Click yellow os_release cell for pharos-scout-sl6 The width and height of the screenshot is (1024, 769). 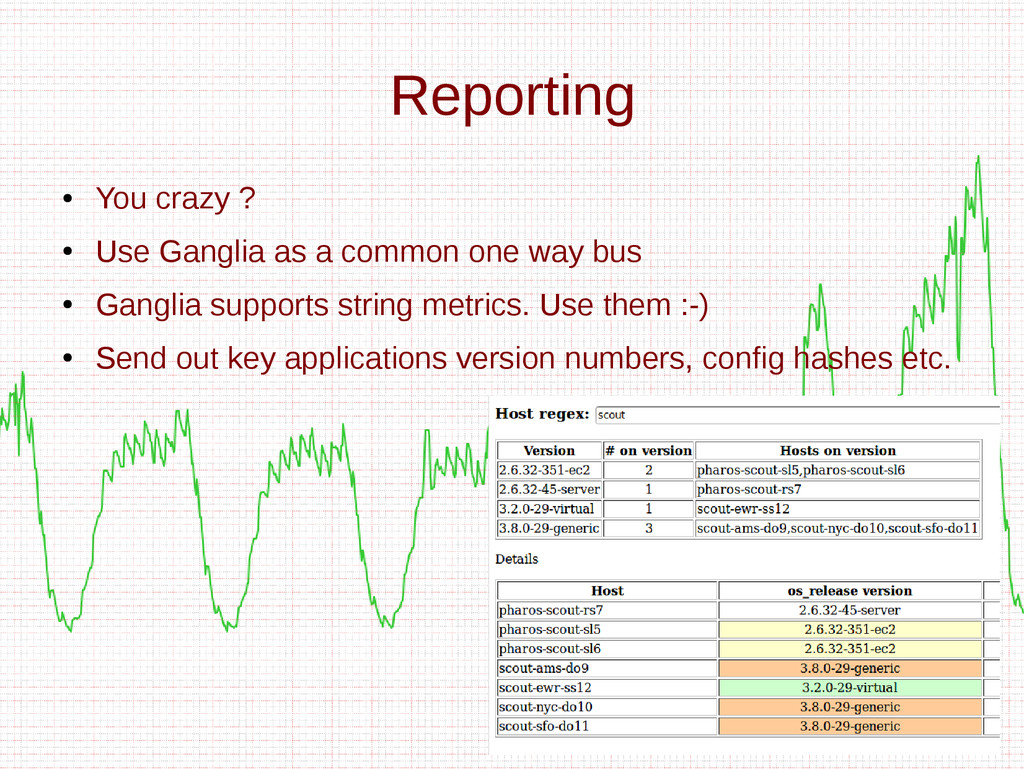pos(850,649)
